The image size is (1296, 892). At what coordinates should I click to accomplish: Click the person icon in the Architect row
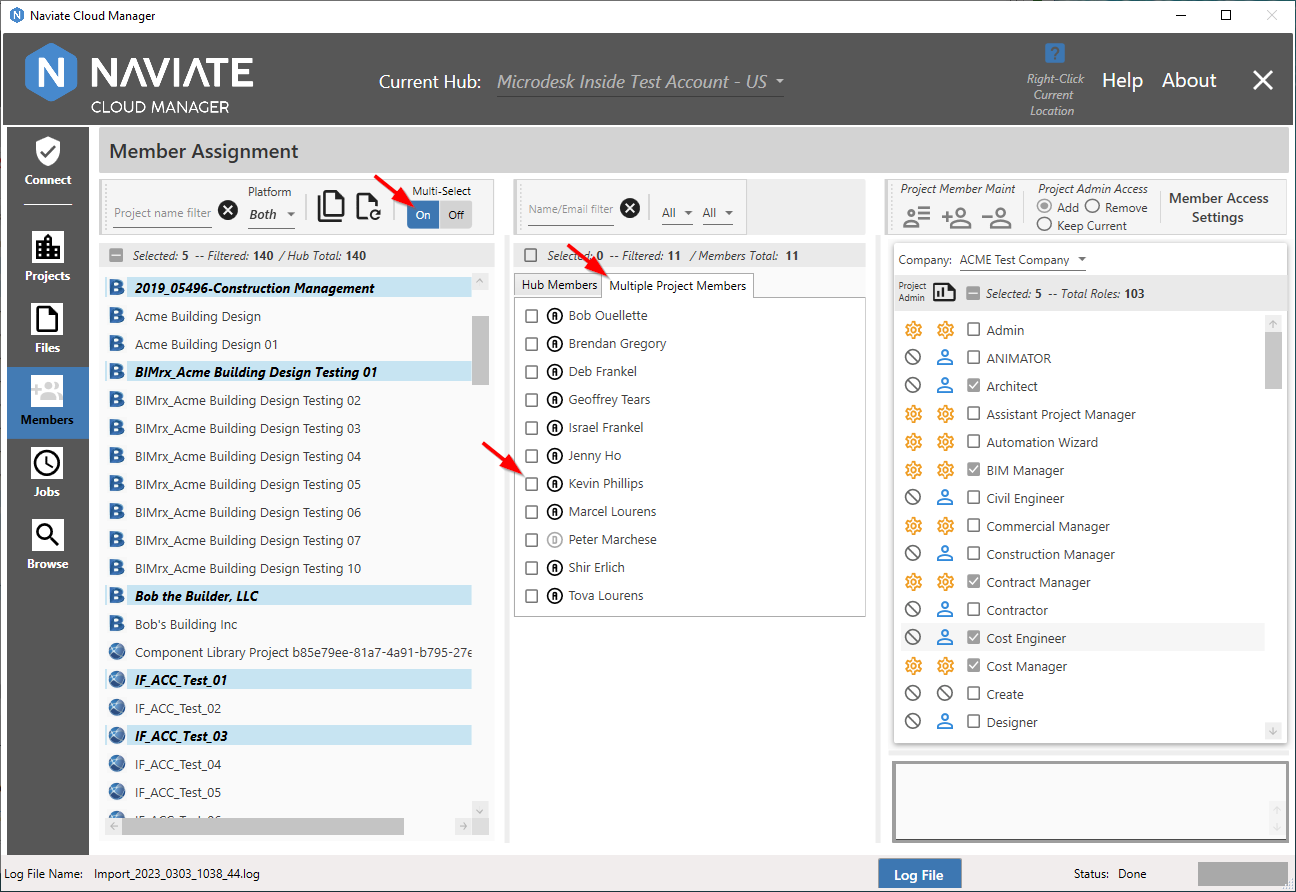coord(945,386)
